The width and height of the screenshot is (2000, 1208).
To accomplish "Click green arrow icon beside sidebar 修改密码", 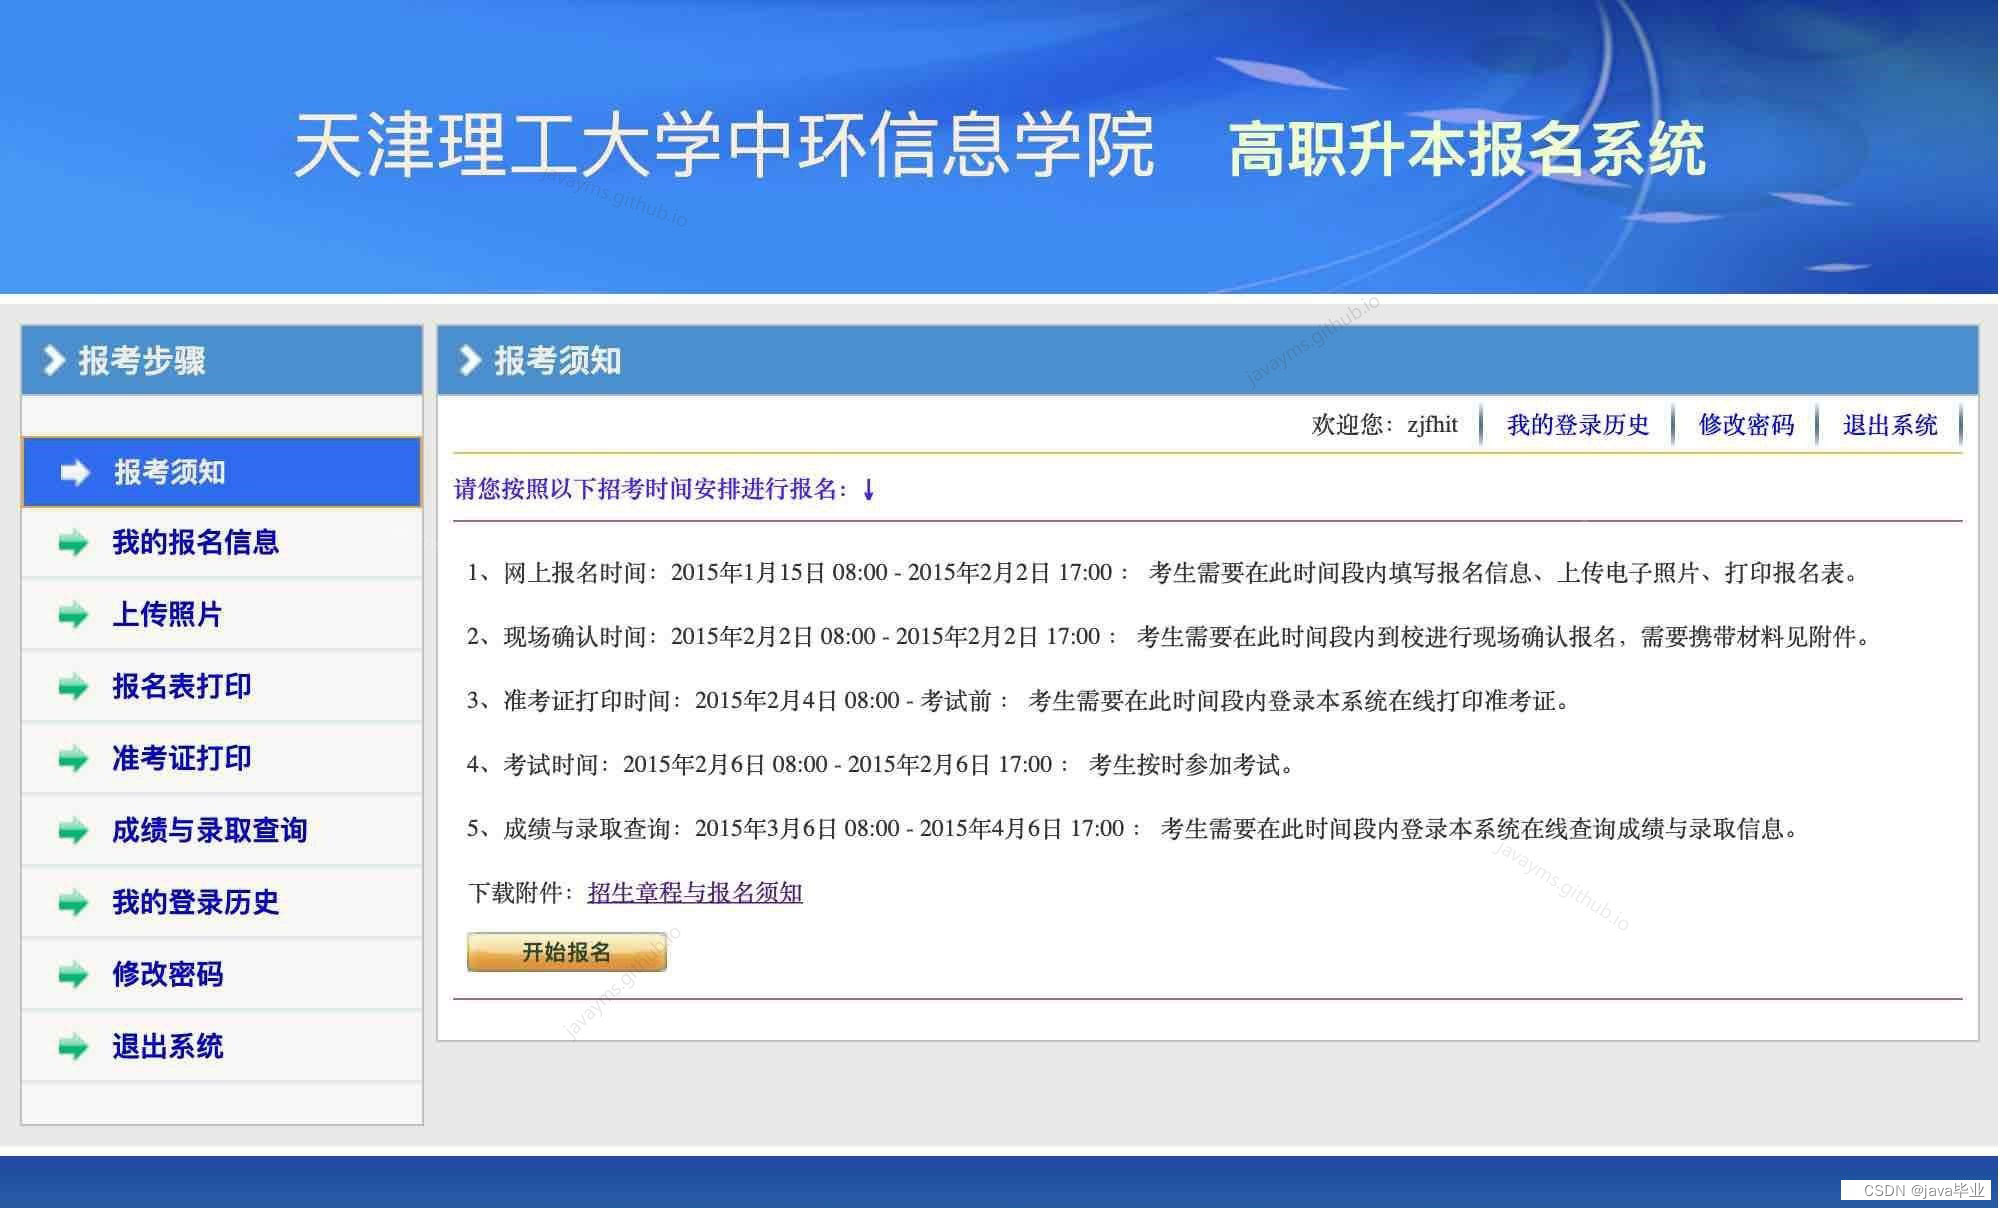I will 73,975.
